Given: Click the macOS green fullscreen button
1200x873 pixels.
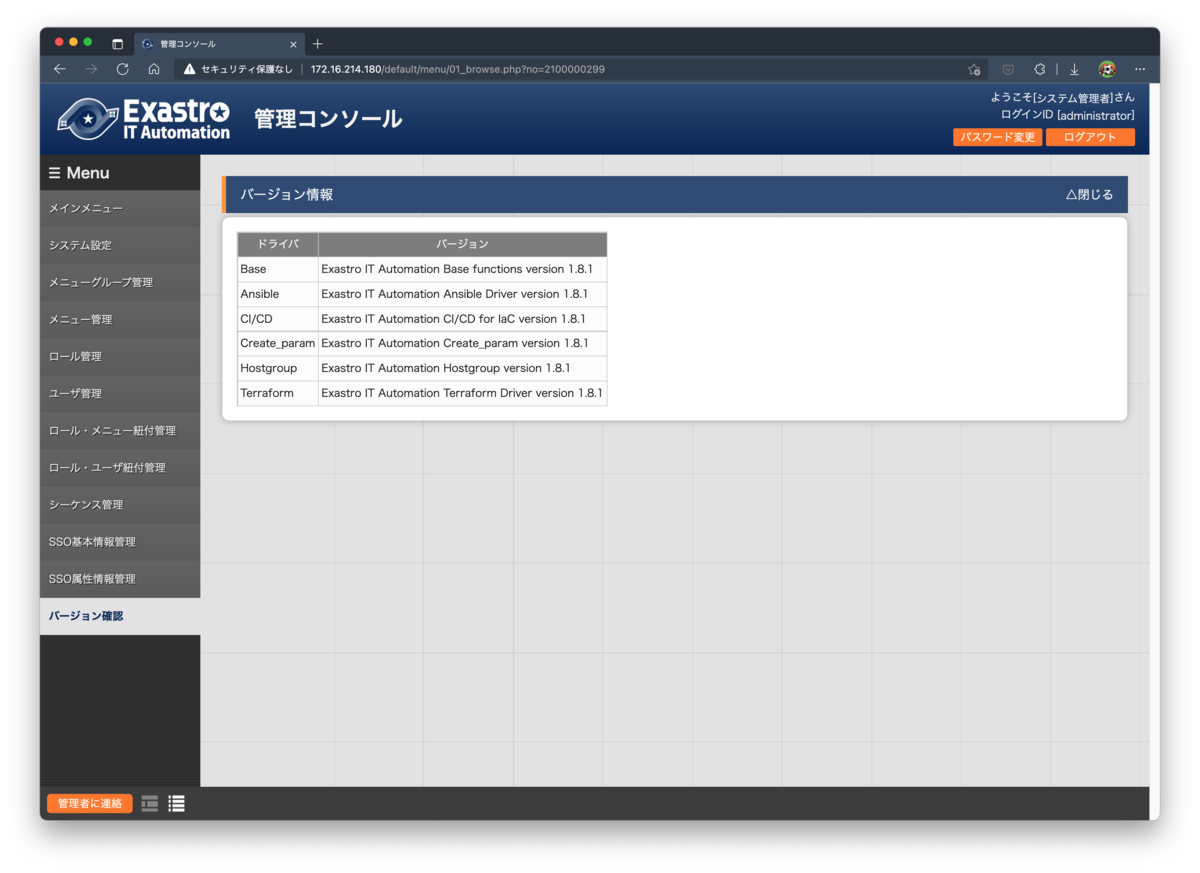Looking at the screenshot, I should point(88,42).
